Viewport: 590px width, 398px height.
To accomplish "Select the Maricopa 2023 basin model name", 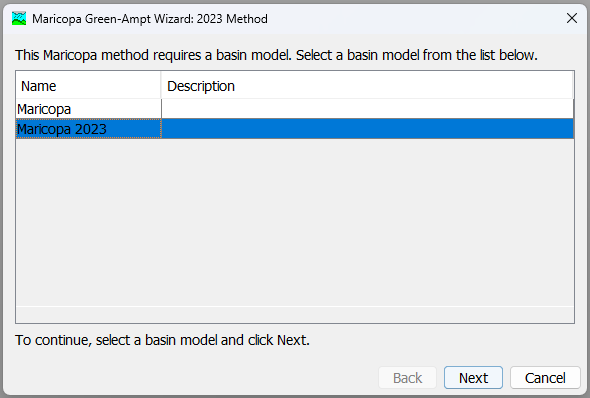I will (x=62, y=129).
